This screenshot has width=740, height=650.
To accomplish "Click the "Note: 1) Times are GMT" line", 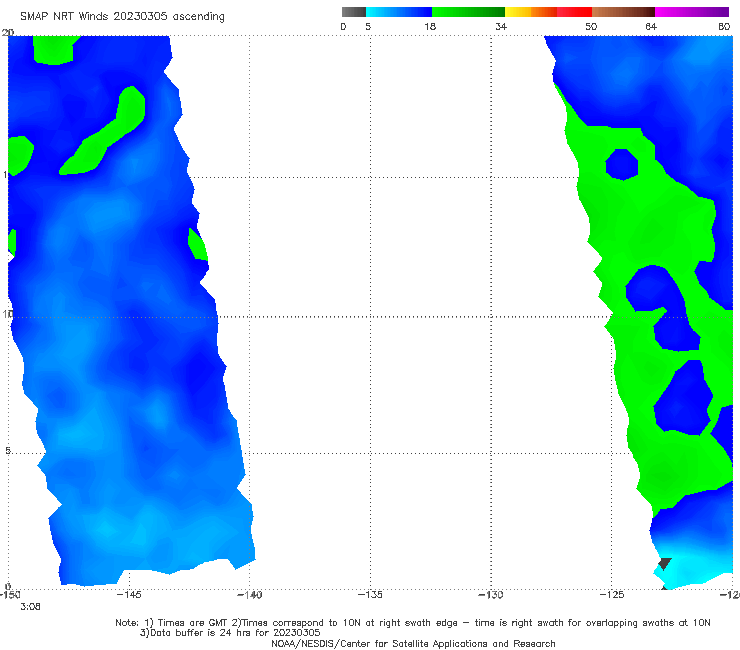I will coord(413,623).
